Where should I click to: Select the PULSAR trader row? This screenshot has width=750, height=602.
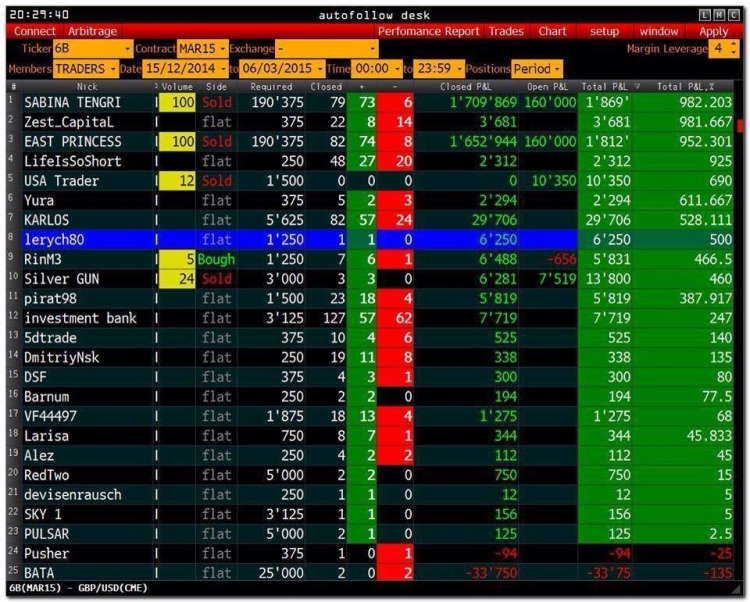point(370,534)
